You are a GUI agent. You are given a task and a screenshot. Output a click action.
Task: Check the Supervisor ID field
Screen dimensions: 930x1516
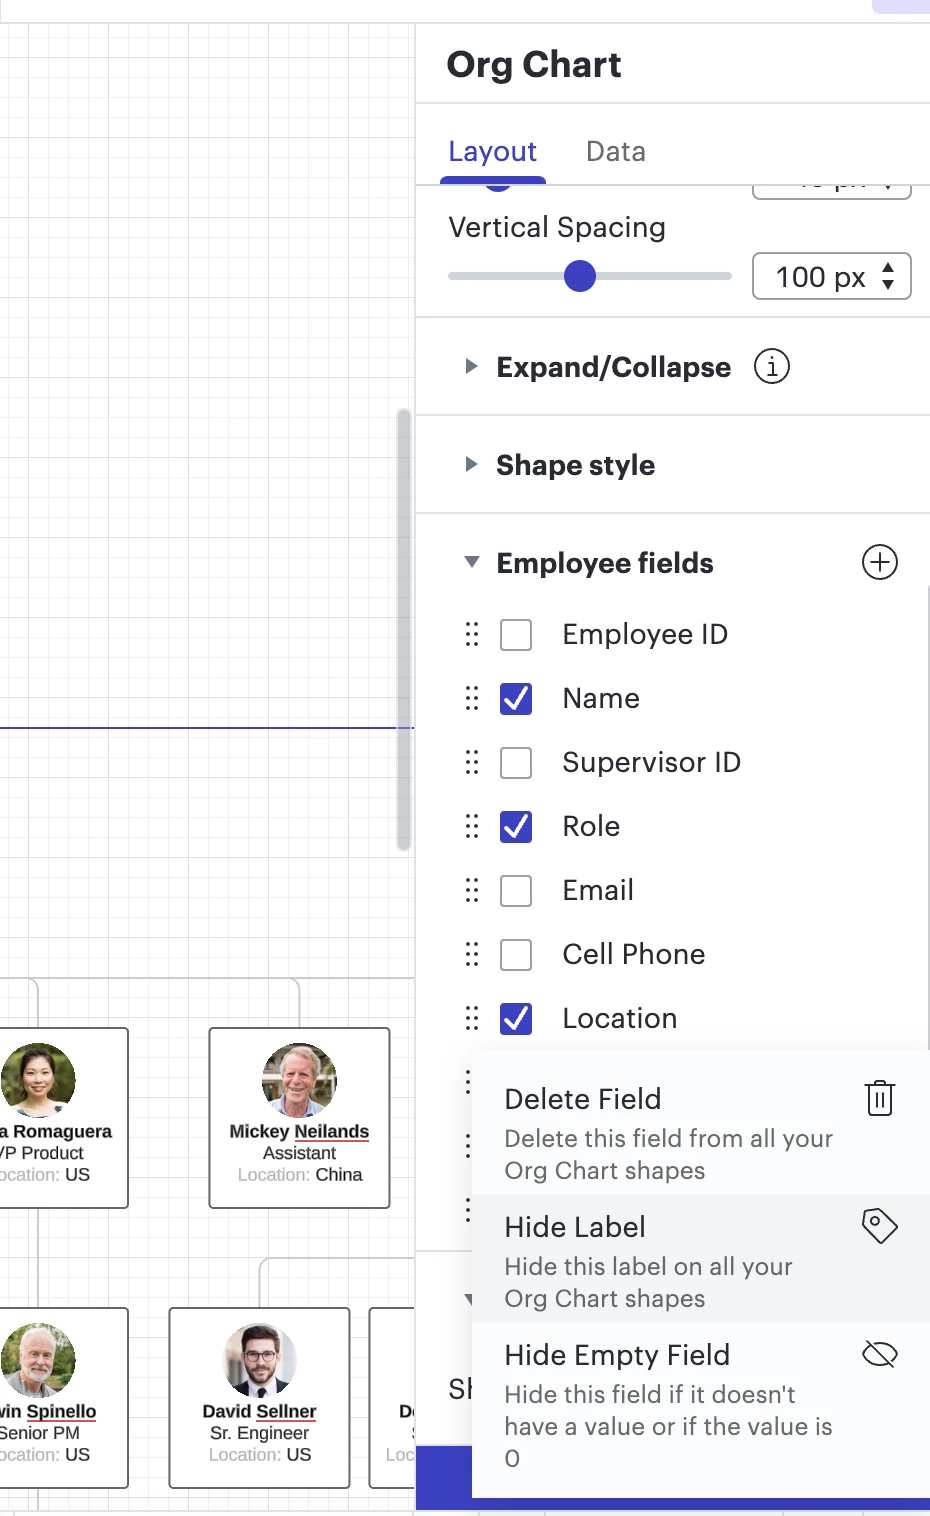515,762
